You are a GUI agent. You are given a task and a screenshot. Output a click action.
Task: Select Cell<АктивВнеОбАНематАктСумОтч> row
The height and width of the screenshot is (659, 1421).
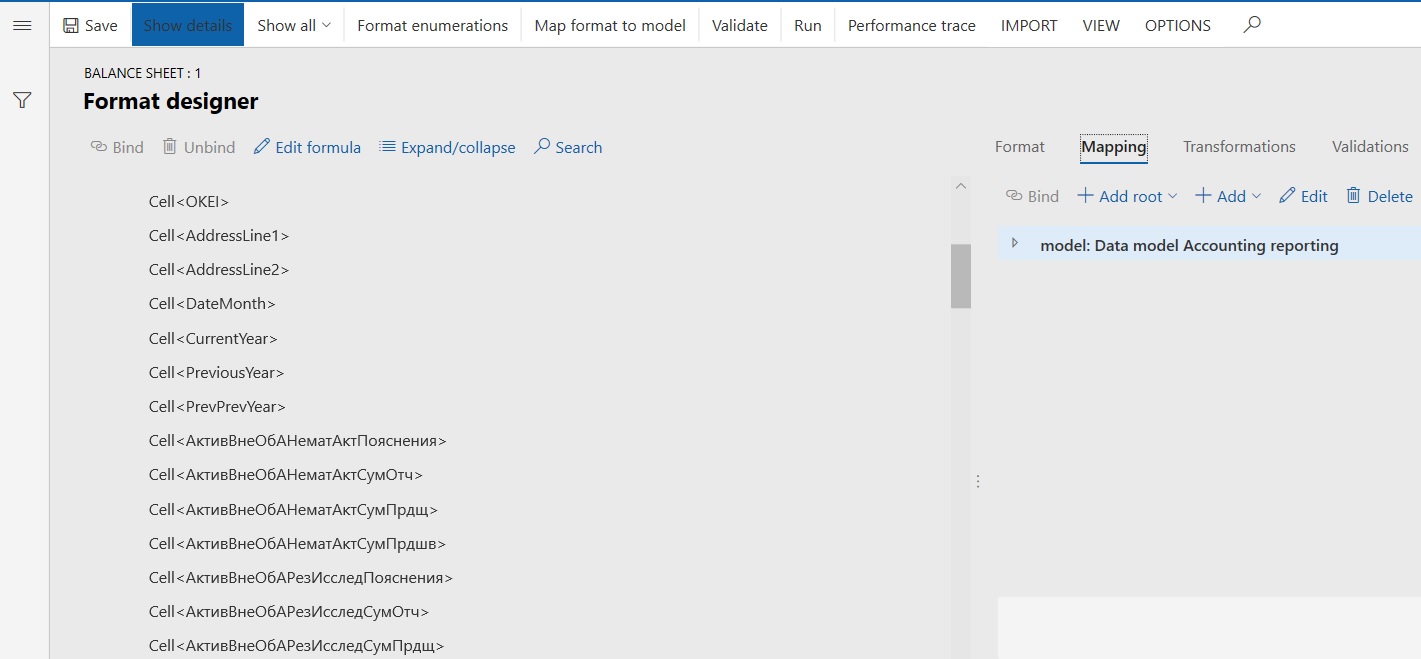click(286, 474)
